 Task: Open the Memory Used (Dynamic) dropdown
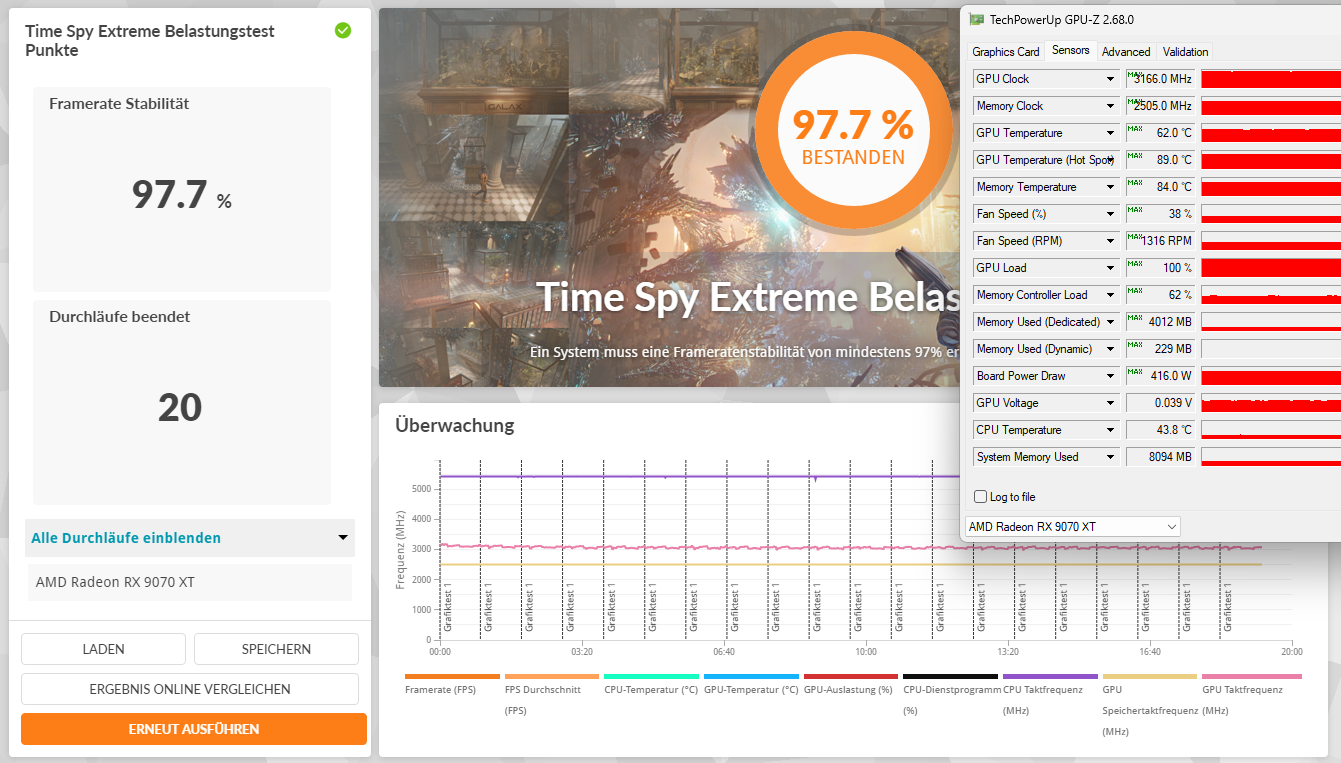point(1109,349)
